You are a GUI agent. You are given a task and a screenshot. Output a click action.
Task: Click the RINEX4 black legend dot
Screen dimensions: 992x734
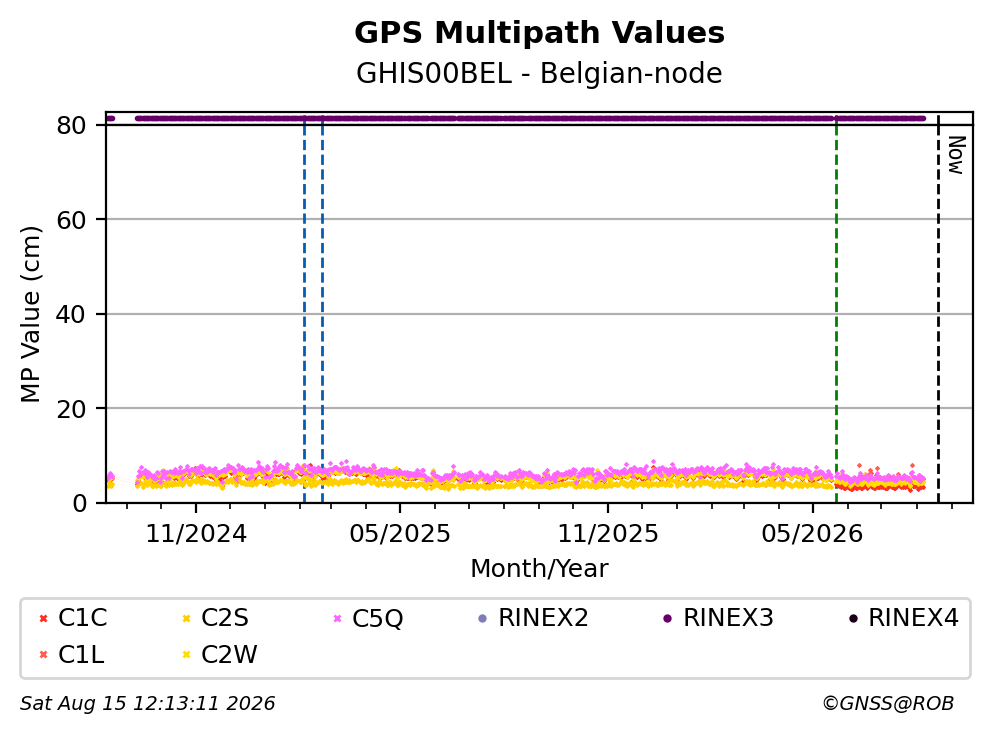[853, 618]
